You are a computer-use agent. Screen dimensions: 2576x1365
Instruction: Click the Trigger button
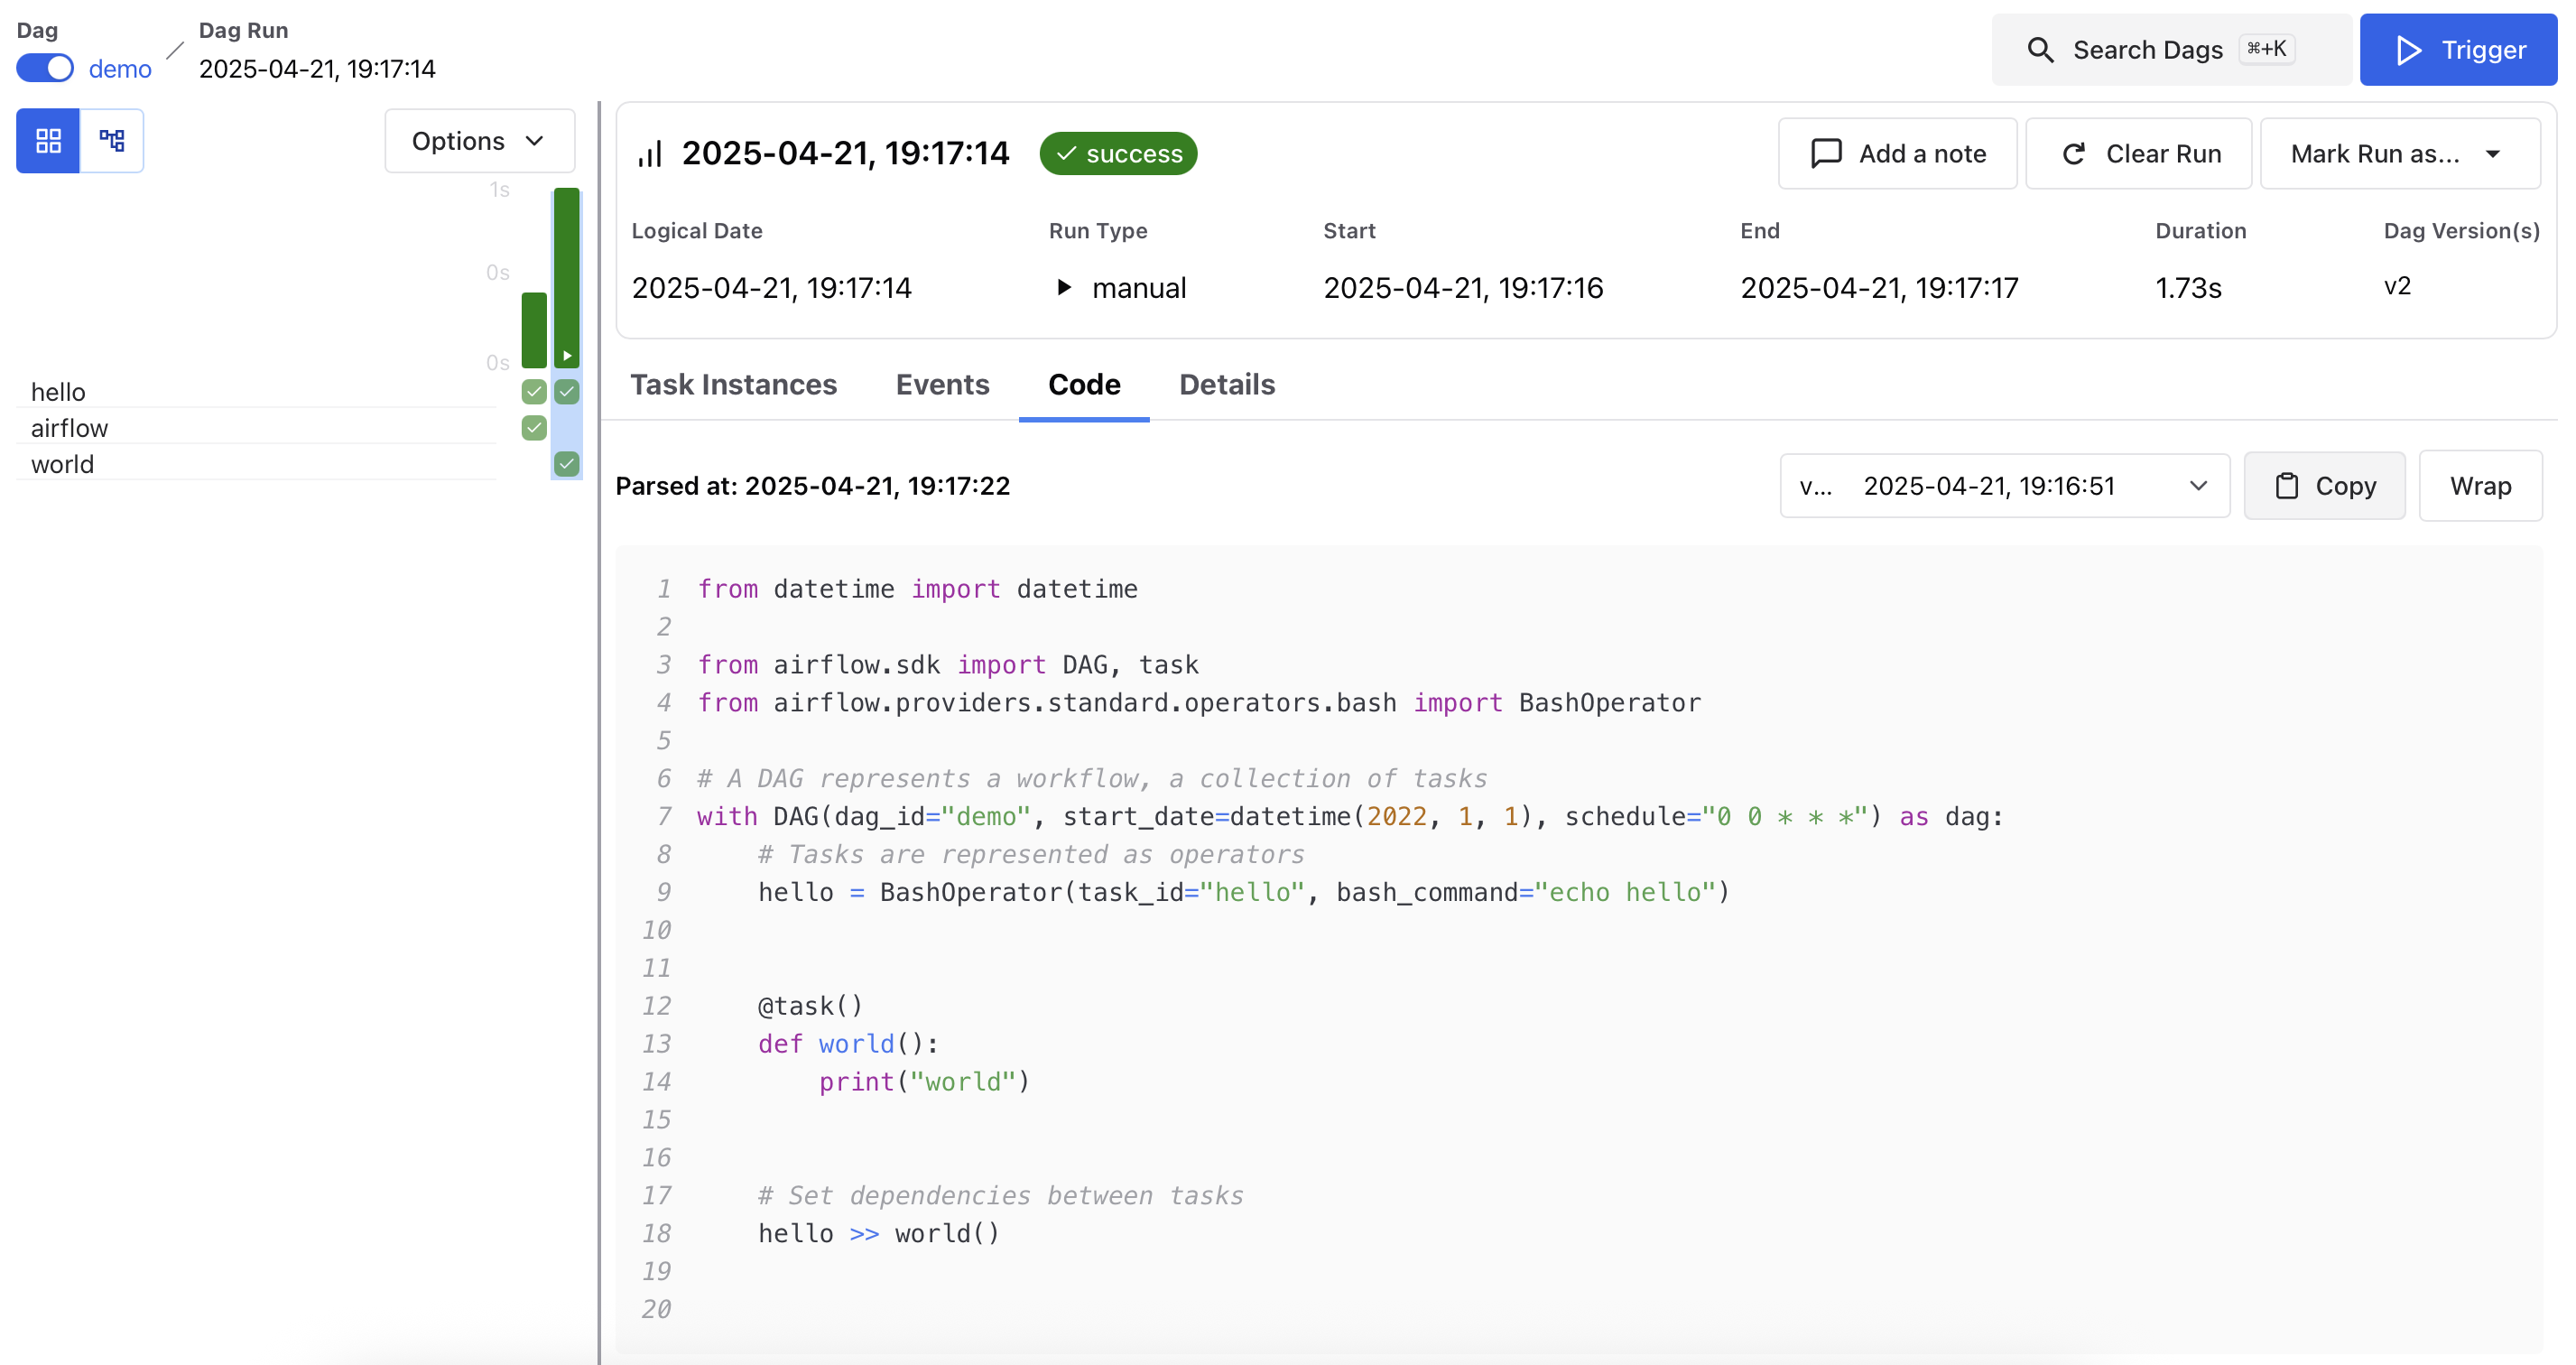[2457, 49]
